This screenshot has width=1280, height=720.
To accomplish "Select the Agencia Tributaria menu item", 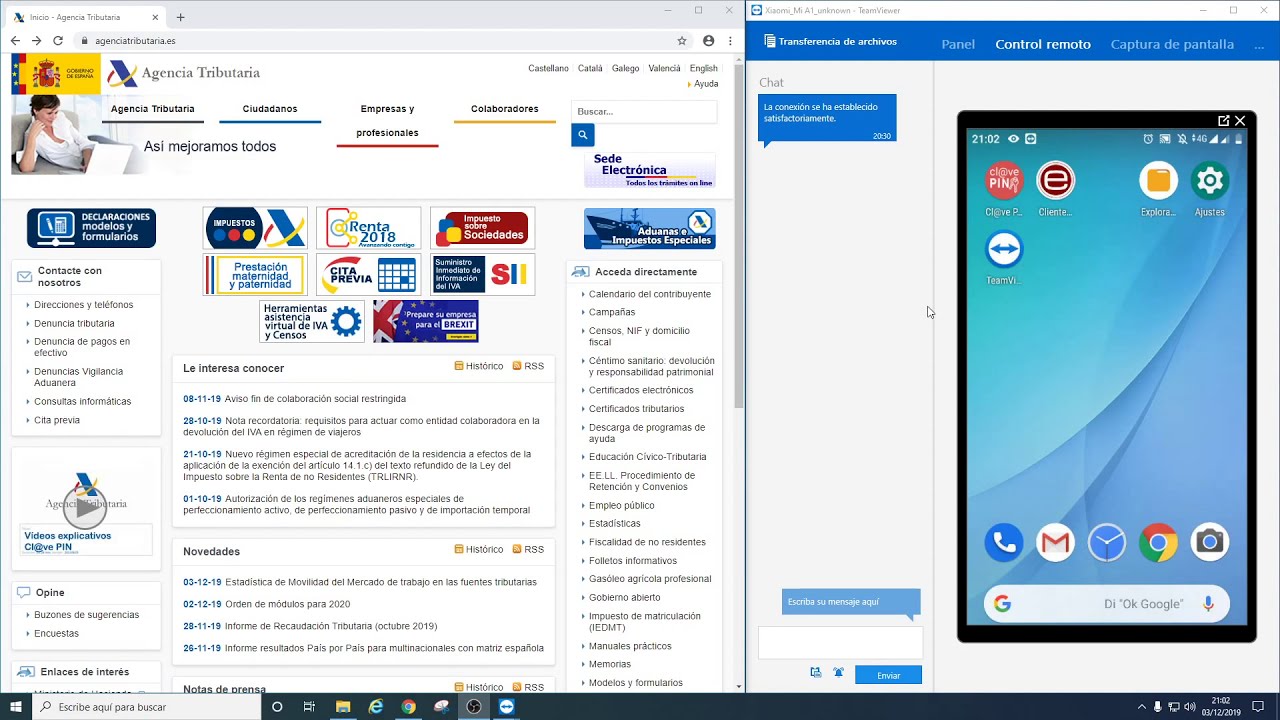I will pos(153,109).
